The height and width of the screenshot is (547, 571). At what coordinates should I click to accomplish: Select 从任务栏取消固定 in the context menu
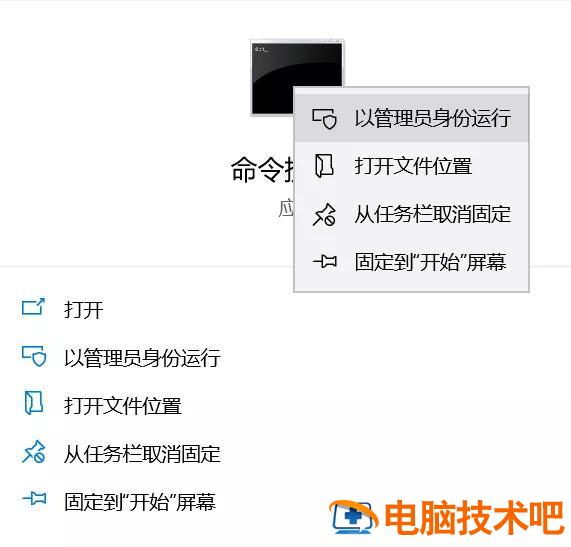(x=411, y=214)
